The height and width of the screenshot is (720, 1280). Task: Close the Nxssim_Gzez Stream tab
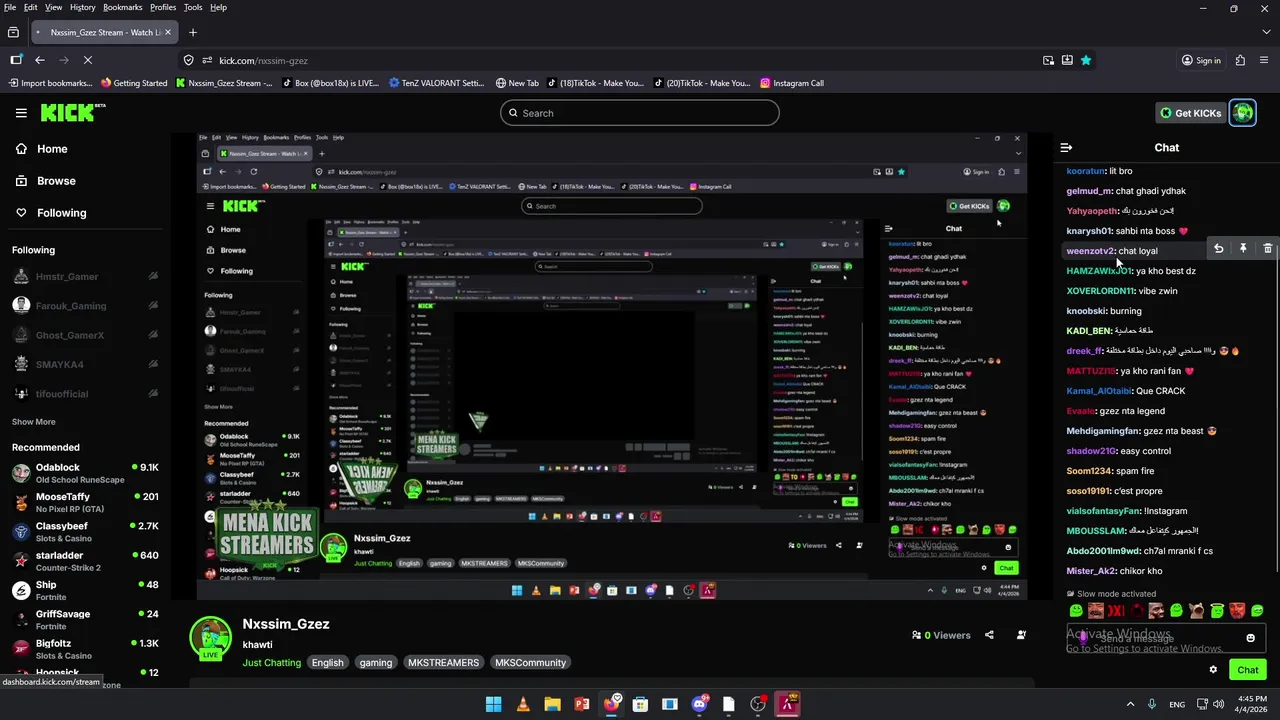(x=168, y=32)
